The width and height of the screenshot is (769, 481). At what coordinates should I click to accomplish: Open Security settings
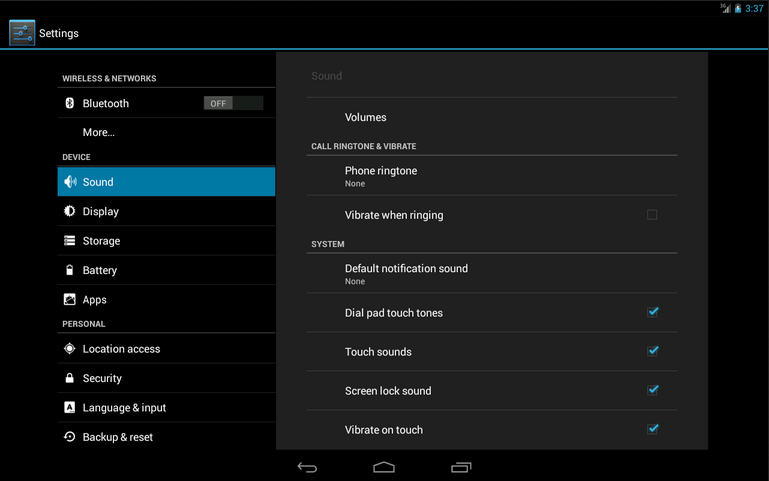click(x=166, y=378)
